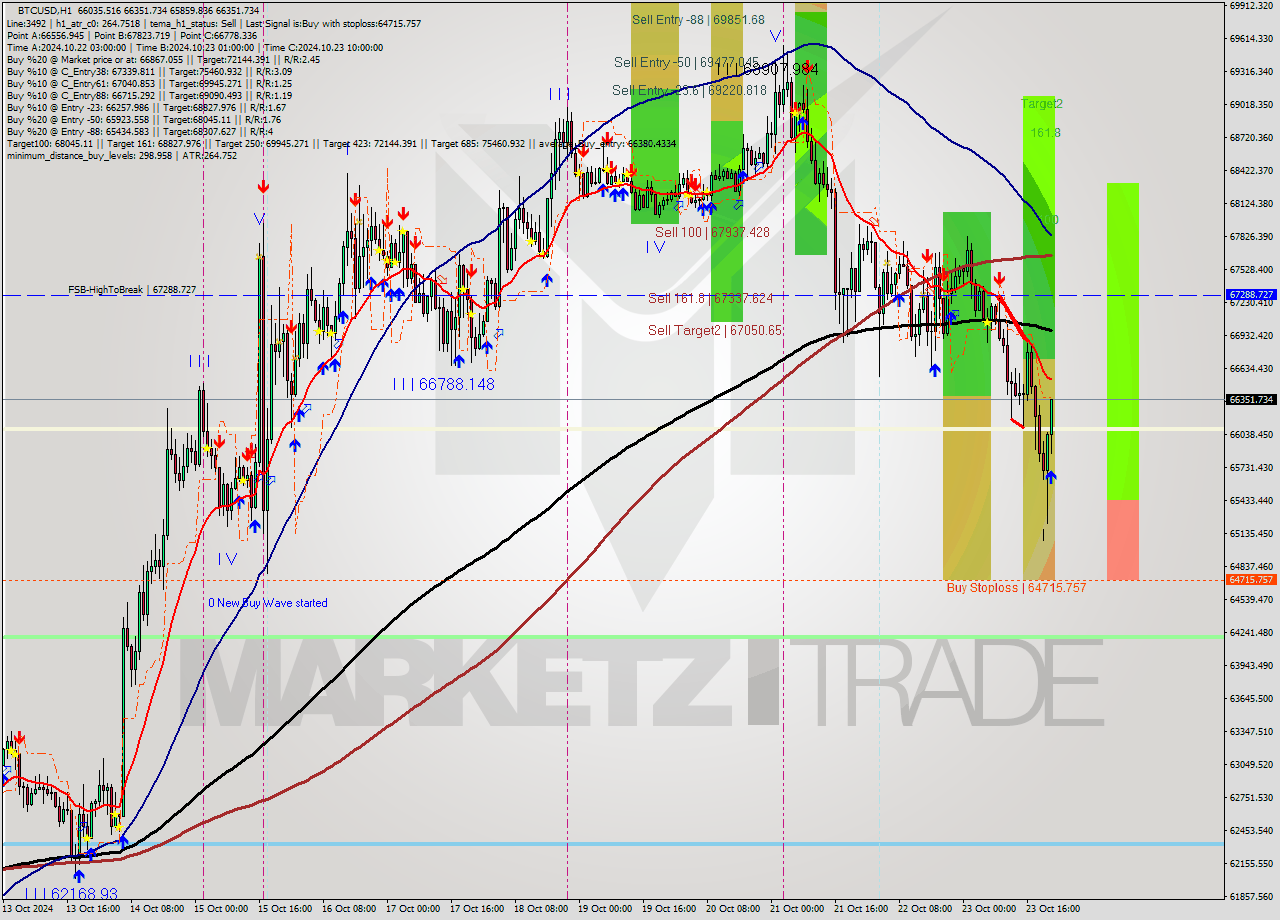
Task: Select the 'Sell Entry -88 | 69851.68' label
Action: coord(698,19)
